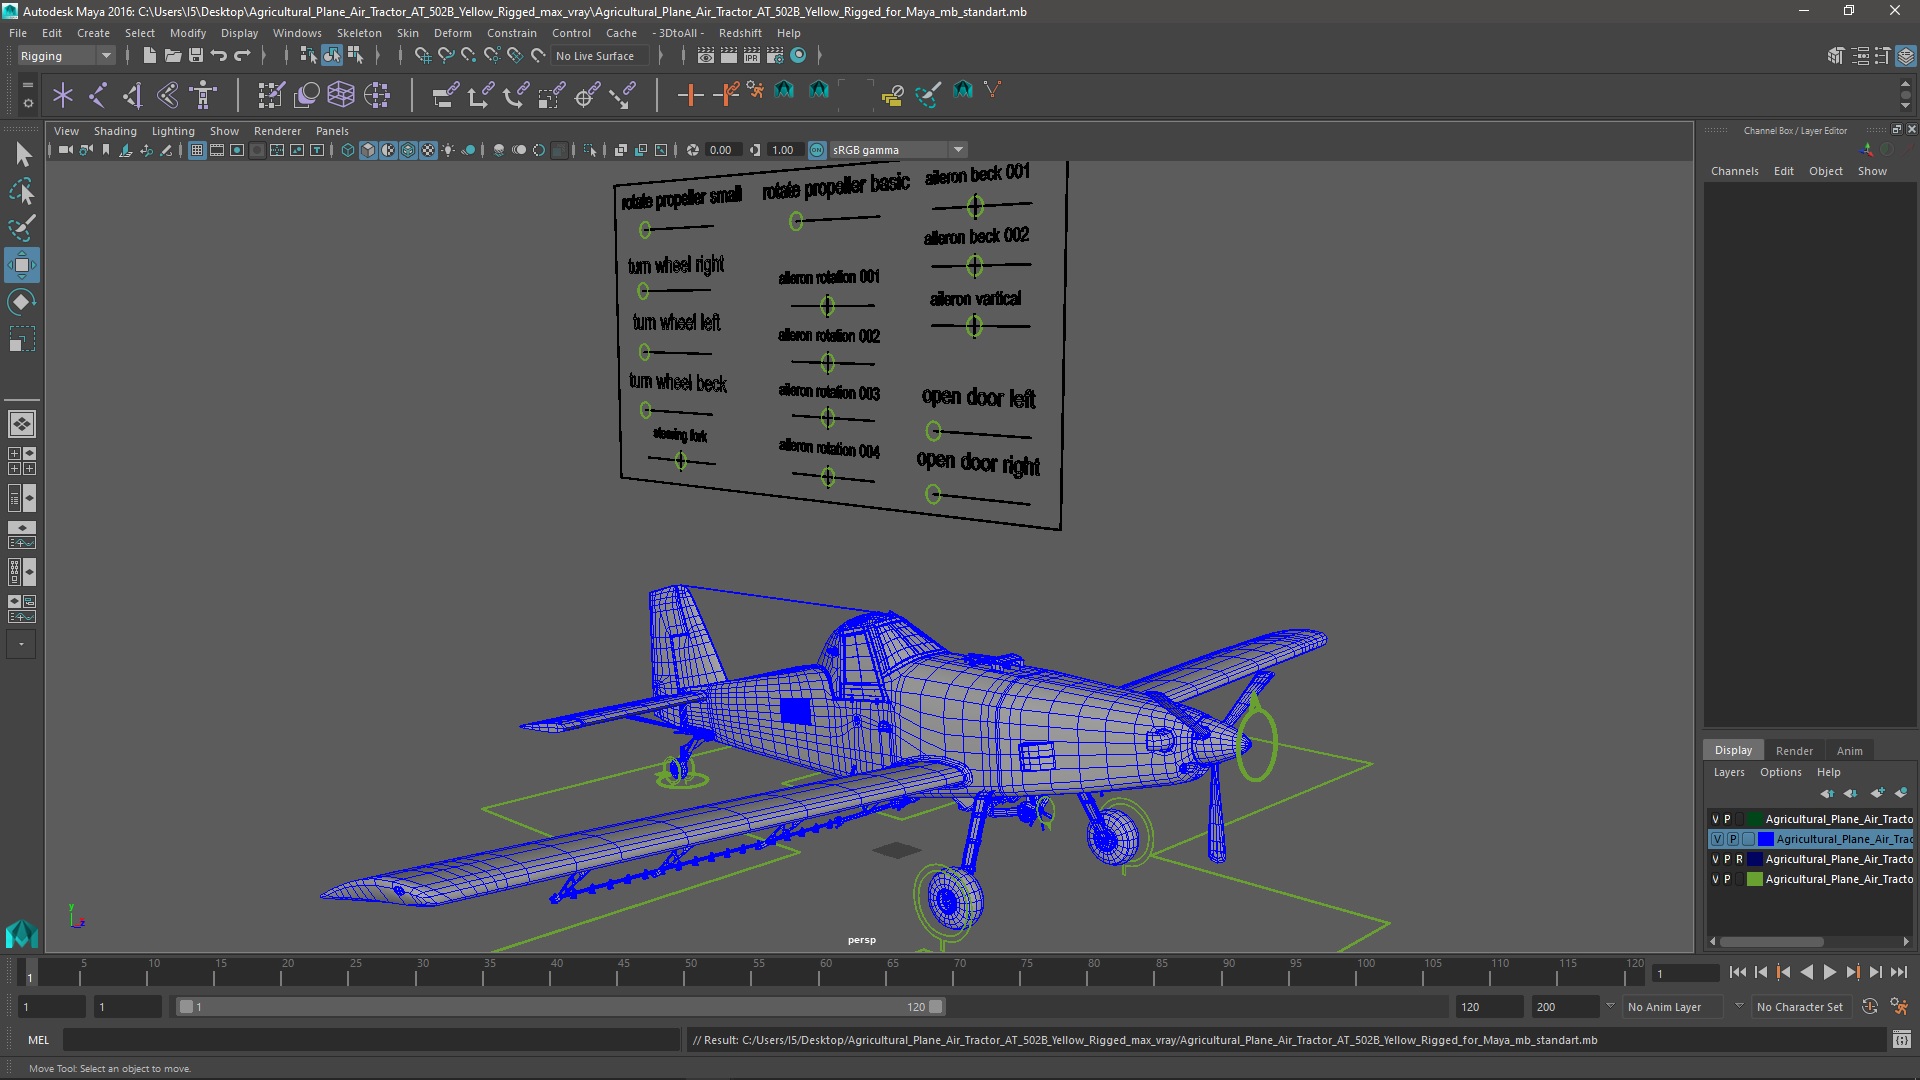Viewport: 1920px width, 1080px height.
Task: Open the viewport Shading menu
Action: pos(115,131)
